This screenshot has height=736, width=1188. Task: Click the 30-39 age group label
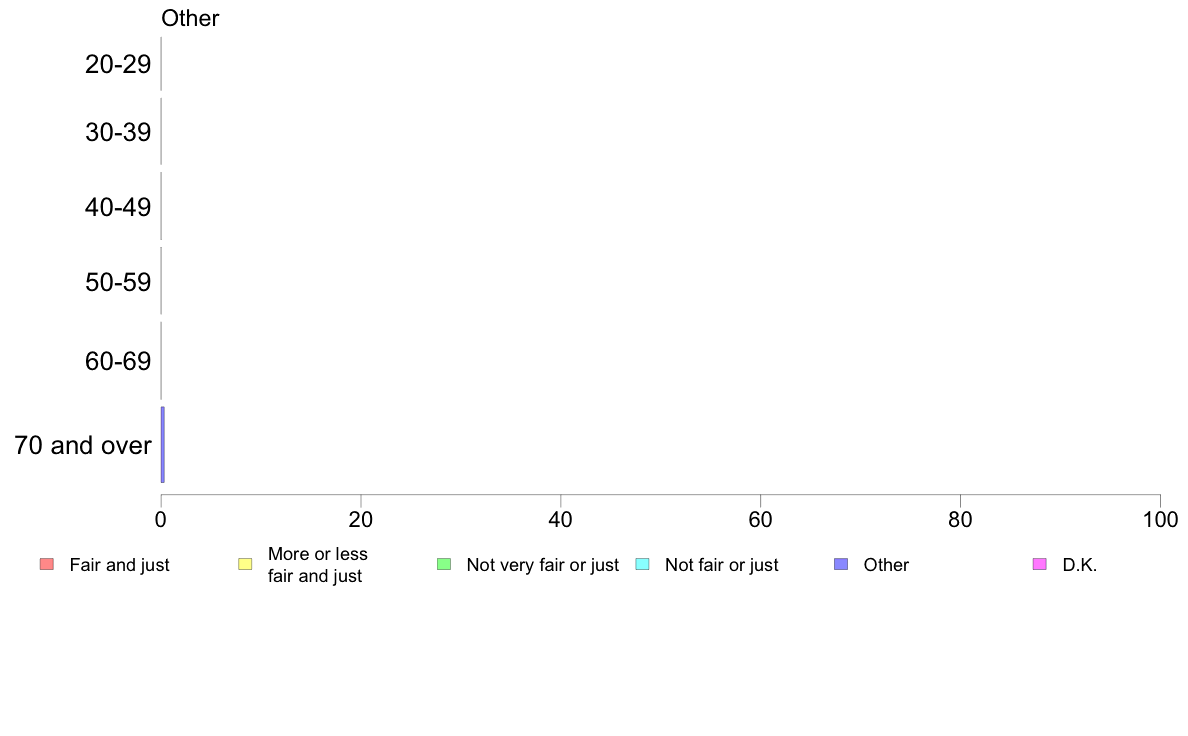pyautogui.click(x=118, y=133)
